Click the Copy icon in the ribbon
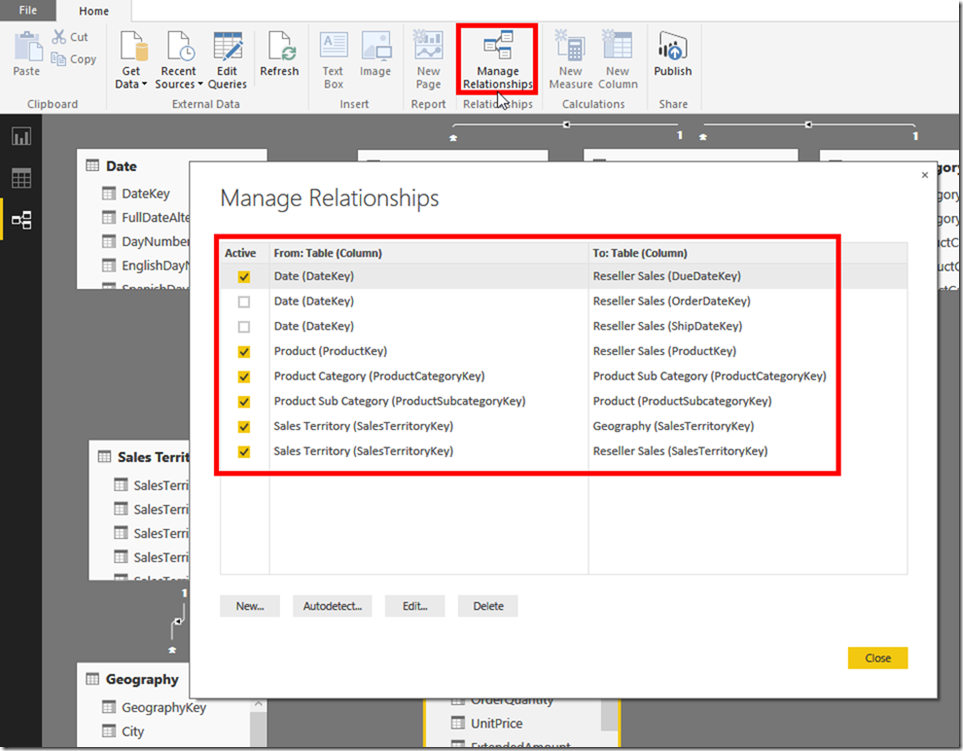963x751 pixels. (74, 59)
